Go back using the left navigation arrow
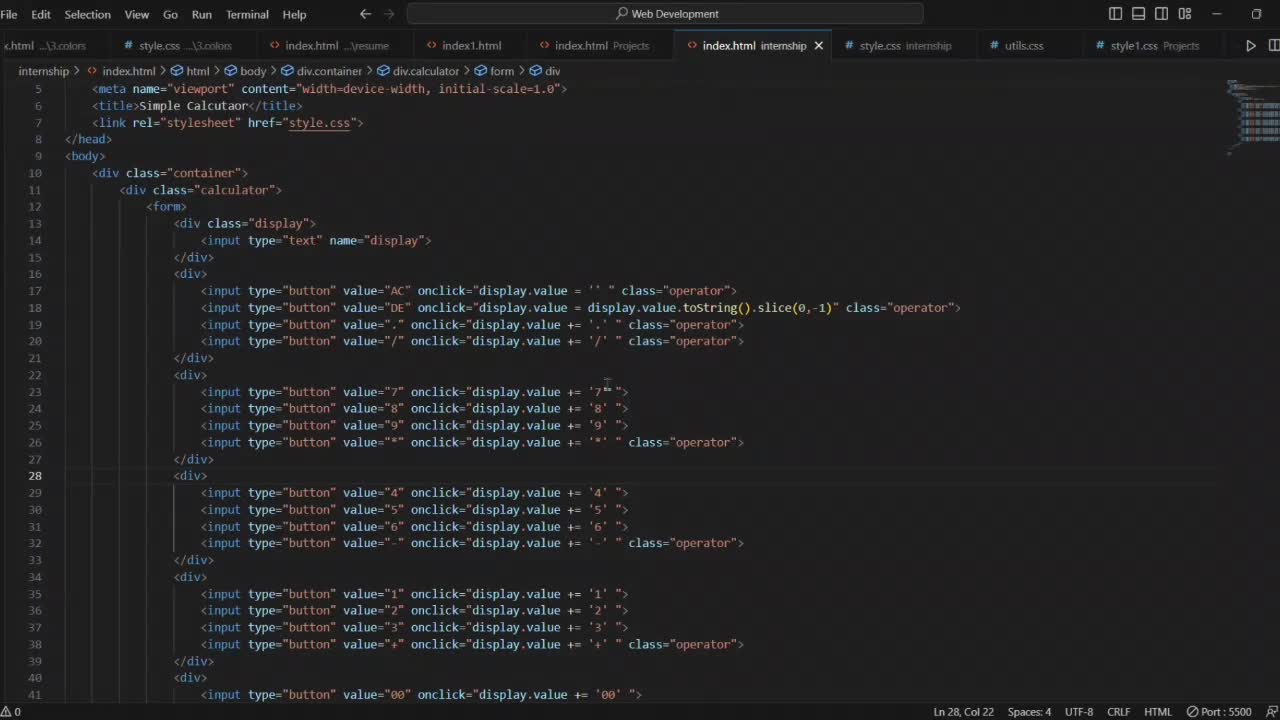 365,14
